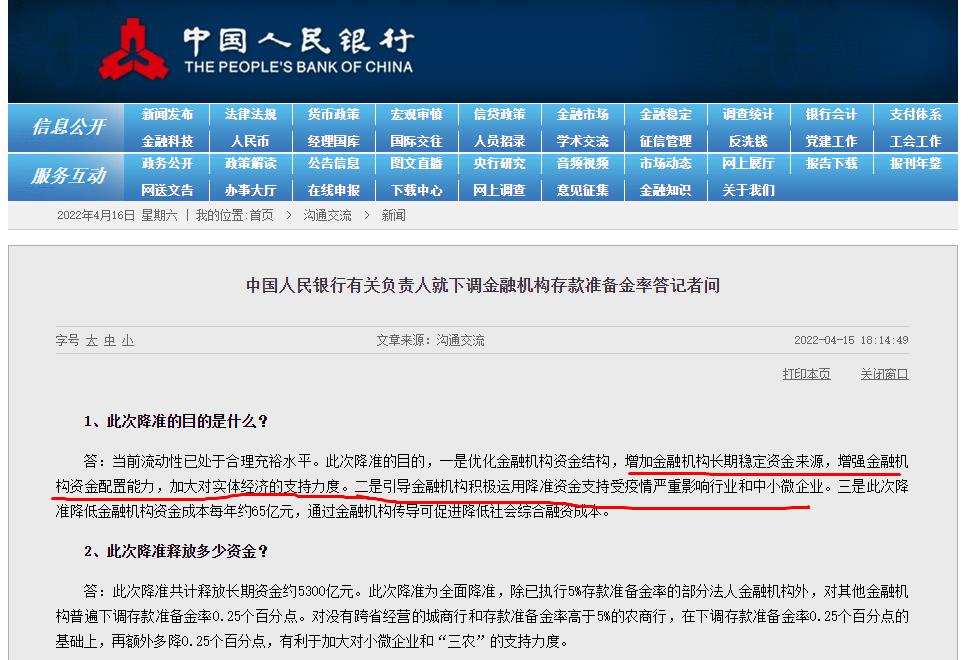Go to 政务公开 under 服务互动
The height and width of the screenshot is (660, 971).
tap(167, 163)
